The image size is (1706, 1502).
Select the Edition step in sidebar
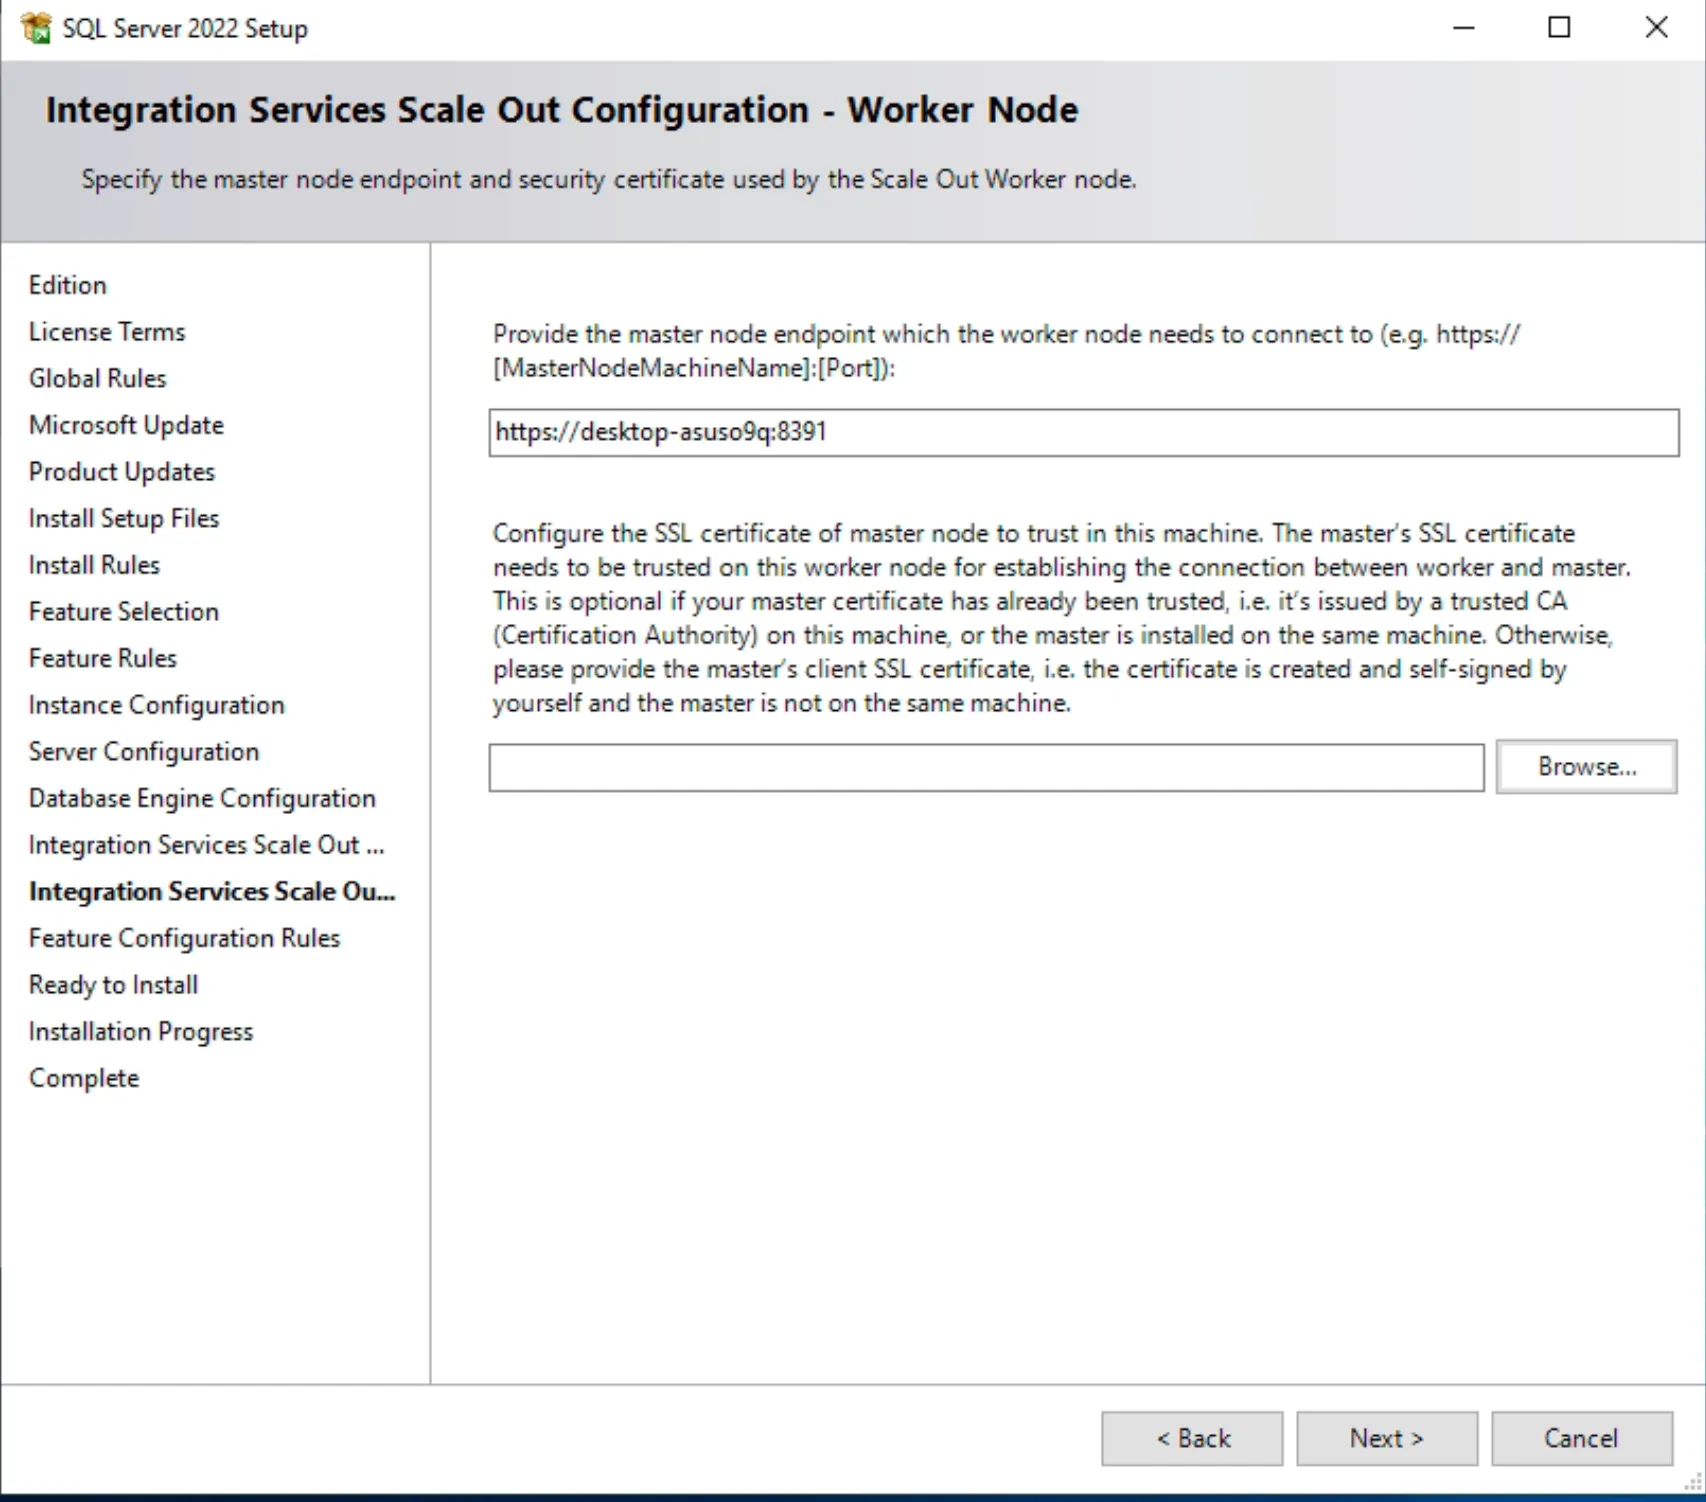click(68, 285)
